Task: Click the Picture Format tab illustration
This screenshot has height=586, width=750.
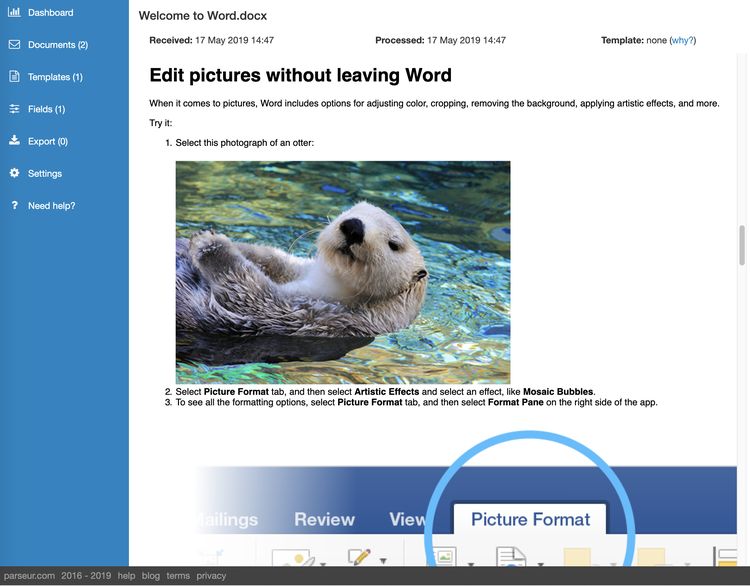Action: click(x=530, y=519)
